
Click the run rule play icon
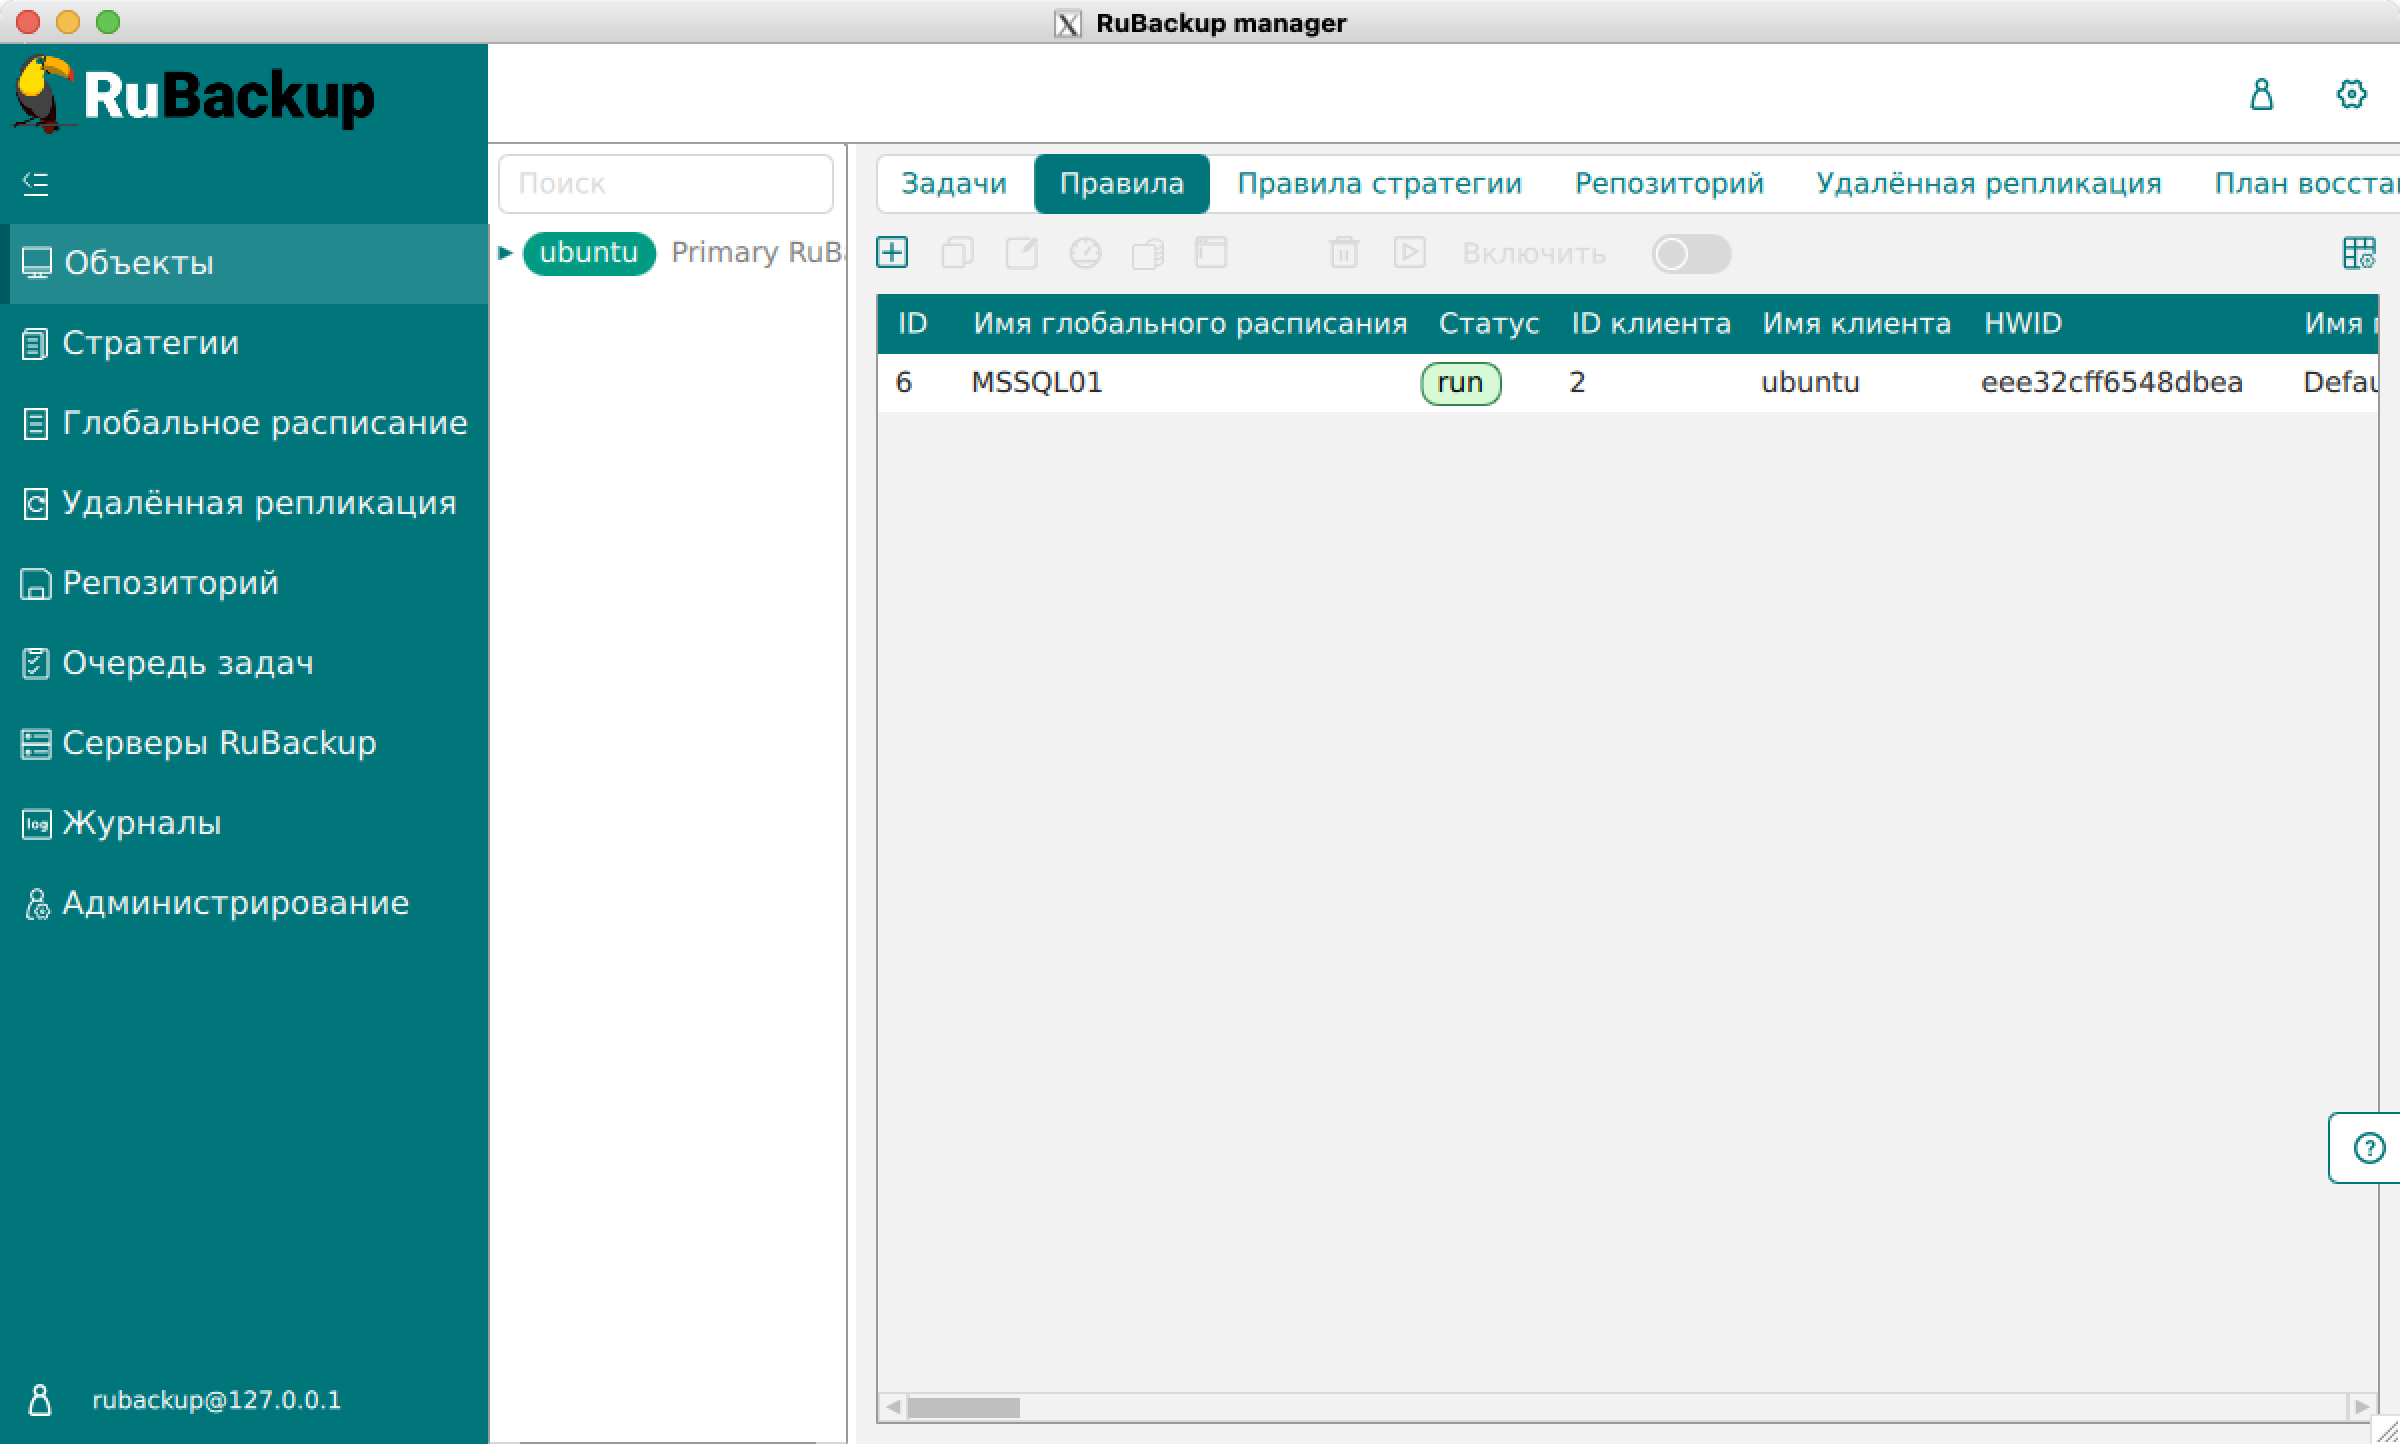coord(1409,253)
